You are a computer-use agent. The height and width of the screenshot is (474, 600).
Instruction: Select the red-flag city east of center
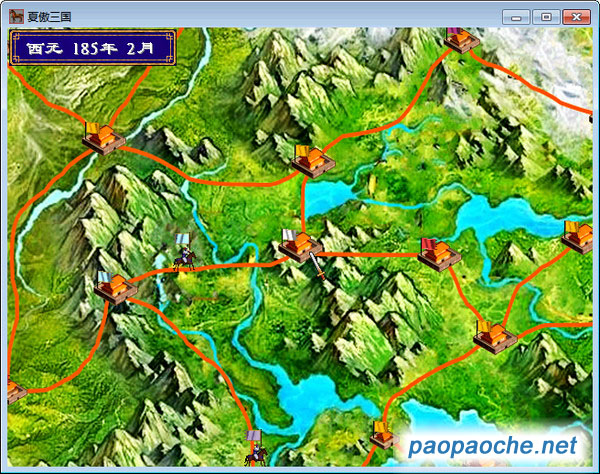tap(439, 255)
